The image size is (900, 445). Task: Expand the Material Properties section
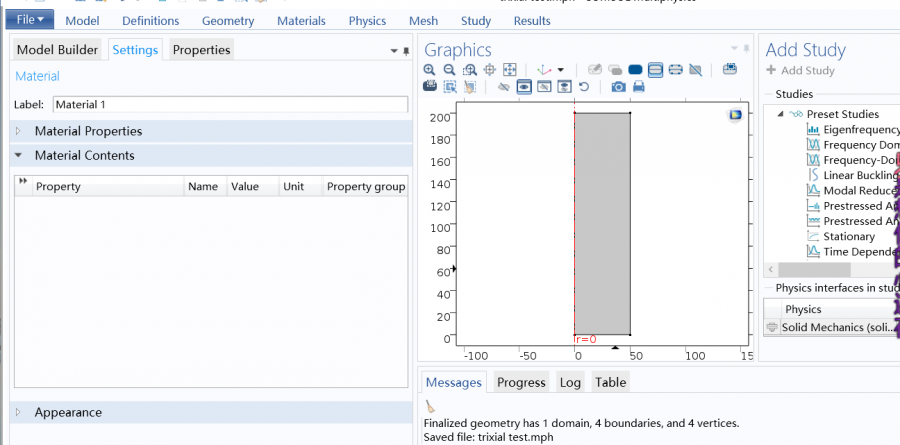pos(88,131)
